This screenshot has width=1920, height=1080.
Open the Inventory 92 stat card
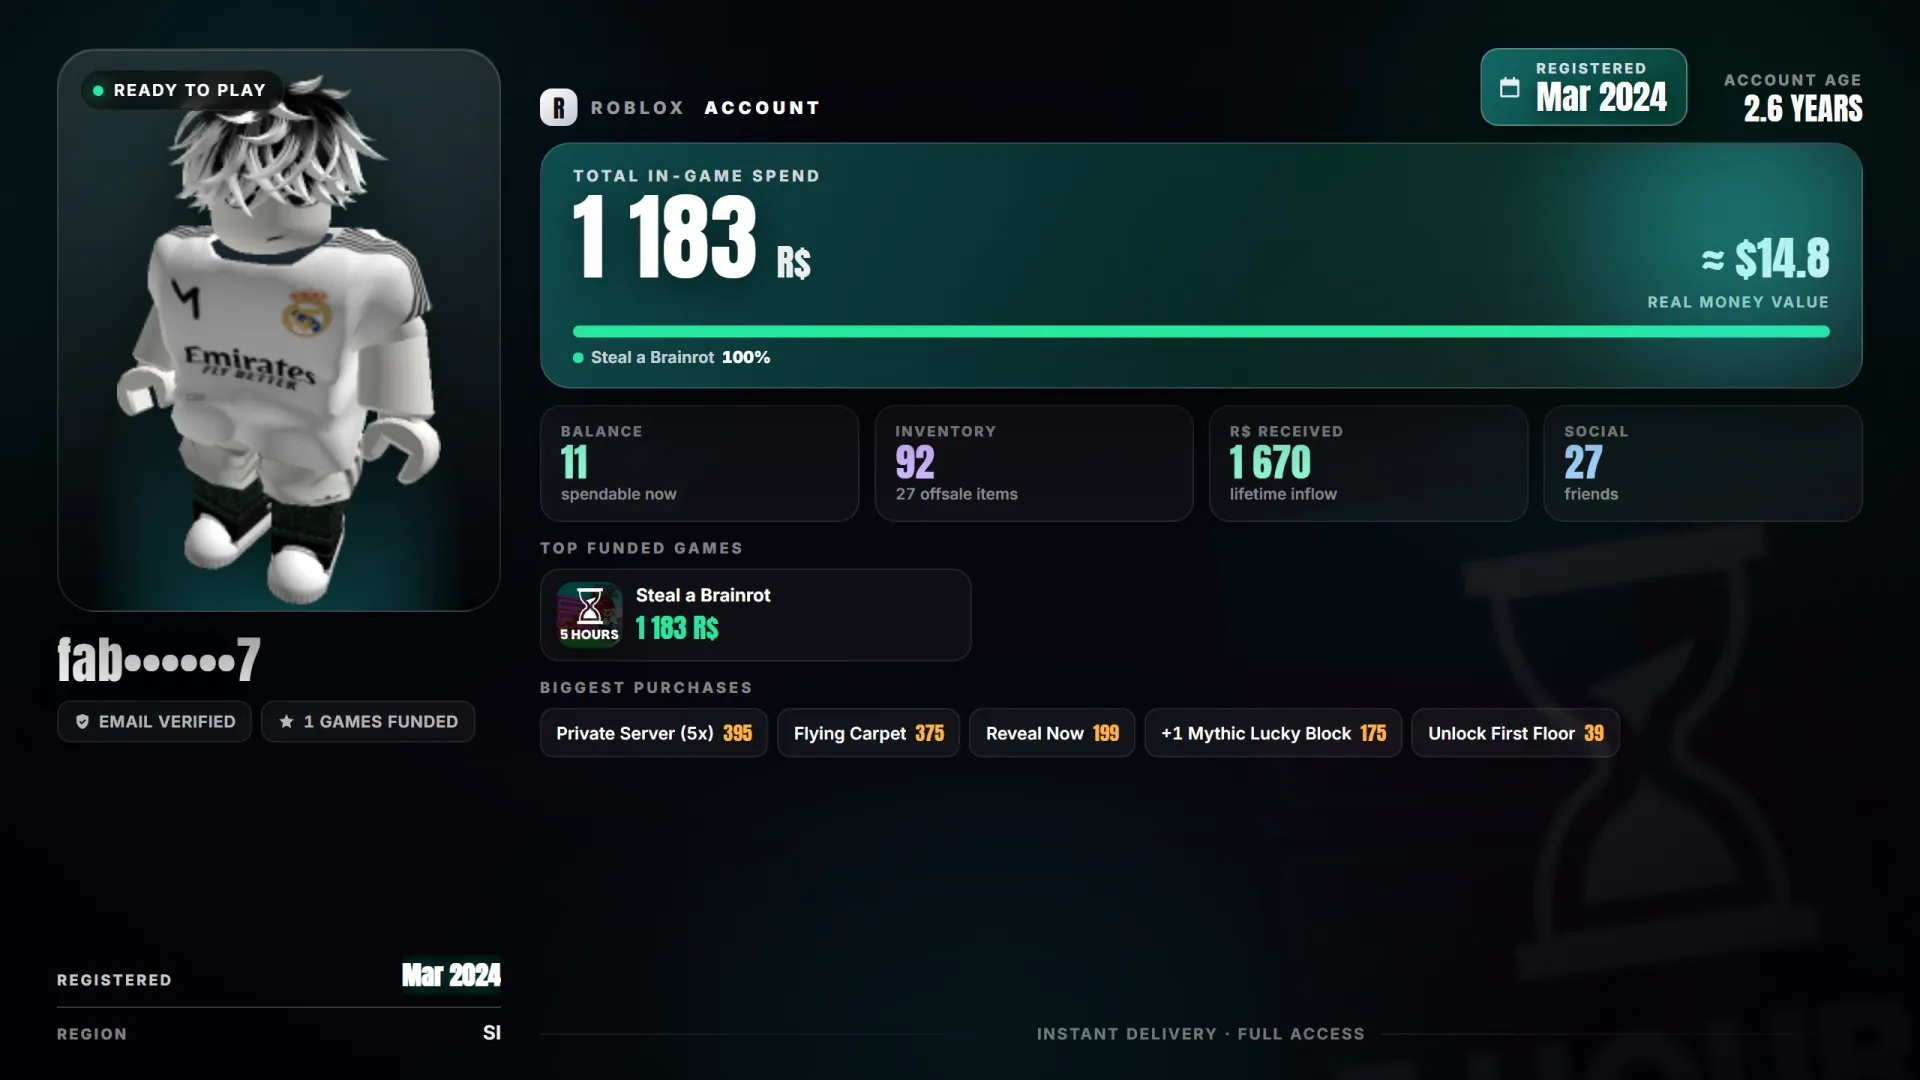(1034, 463)
